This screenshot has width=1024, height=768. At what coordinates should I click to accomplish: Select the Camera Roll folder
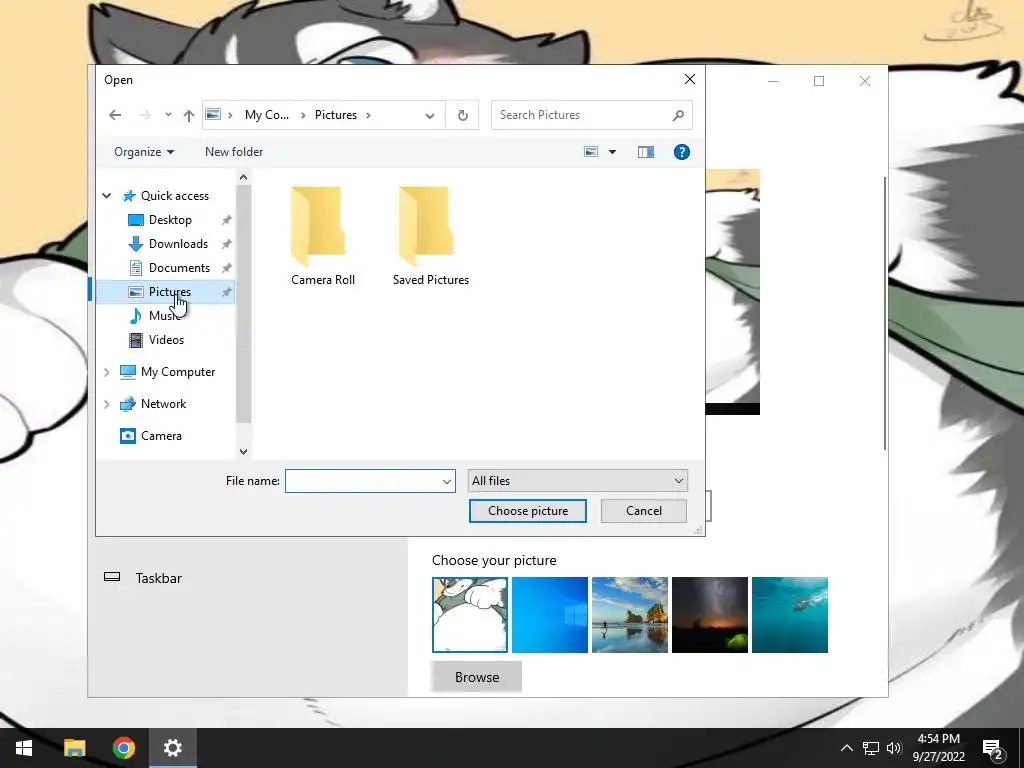[323, 236]
